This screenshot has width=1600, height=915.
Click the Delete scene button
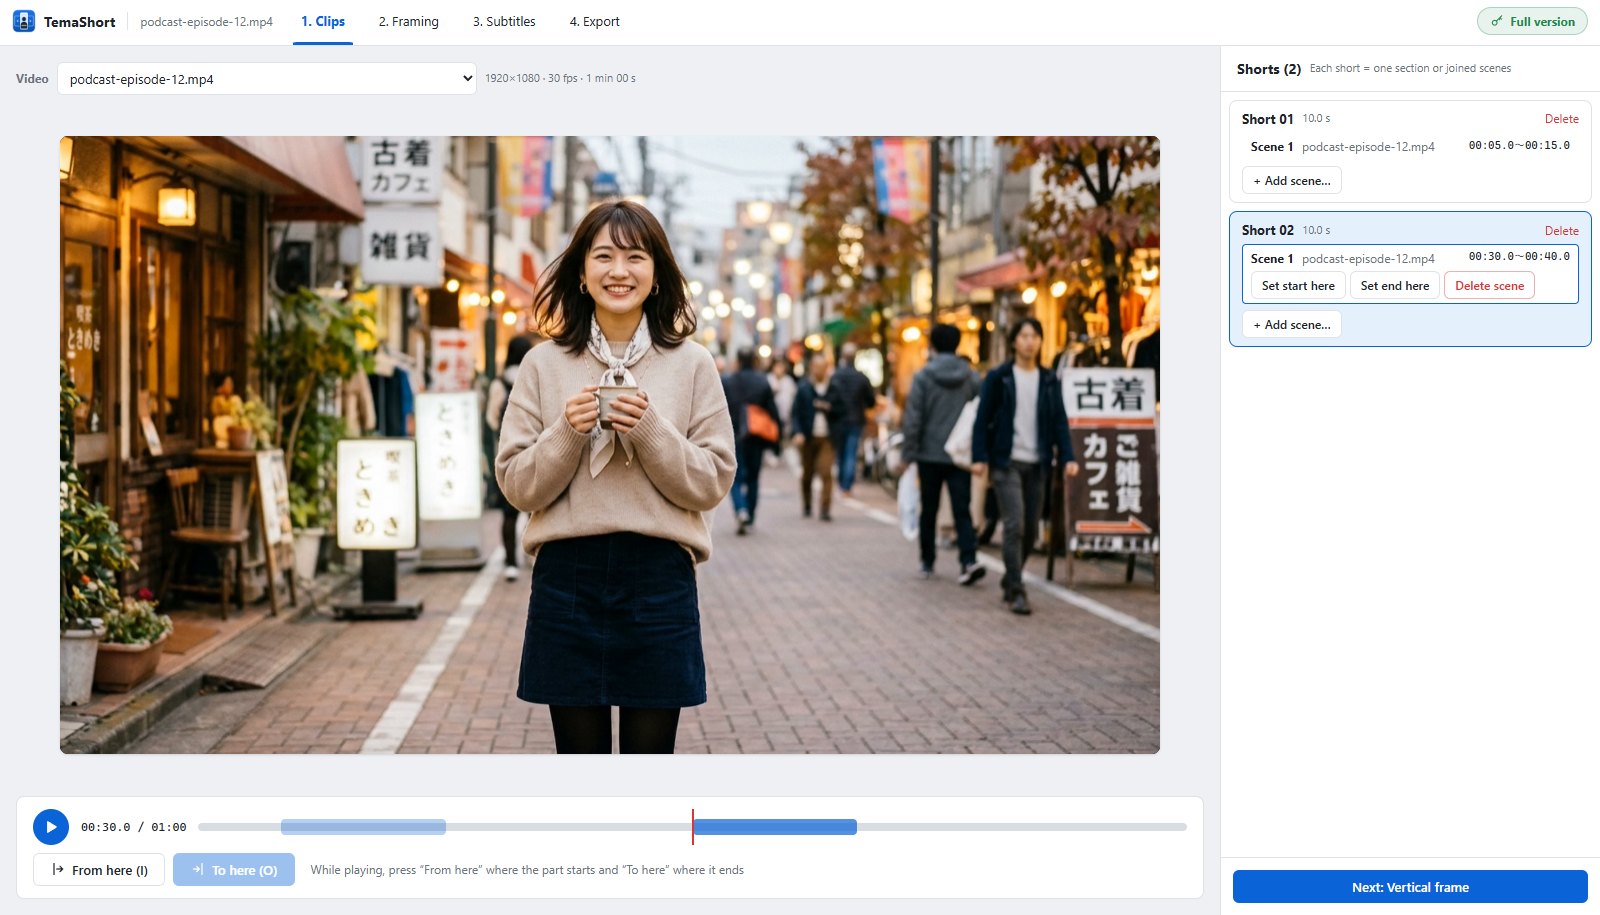pyautogui.click(x=1489, y=286)
